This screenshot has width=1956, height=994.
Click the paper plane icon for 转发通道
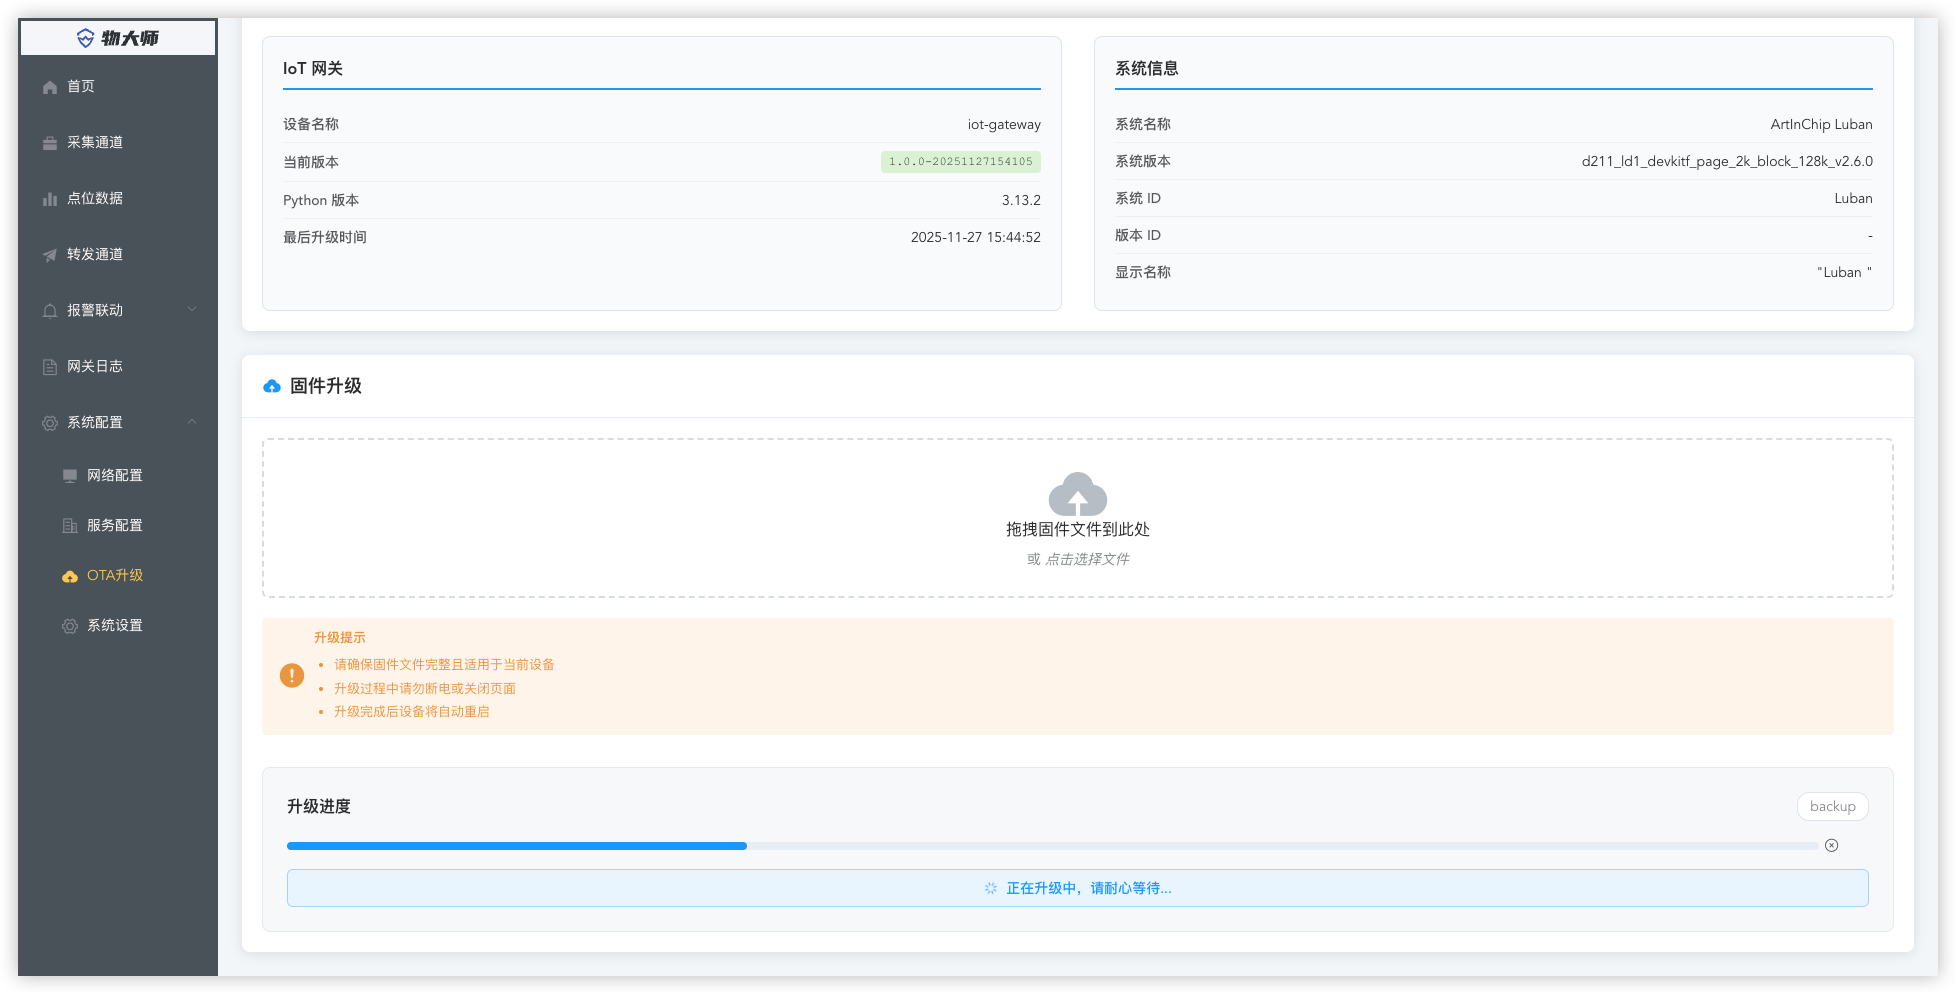(x=50, y=255)
